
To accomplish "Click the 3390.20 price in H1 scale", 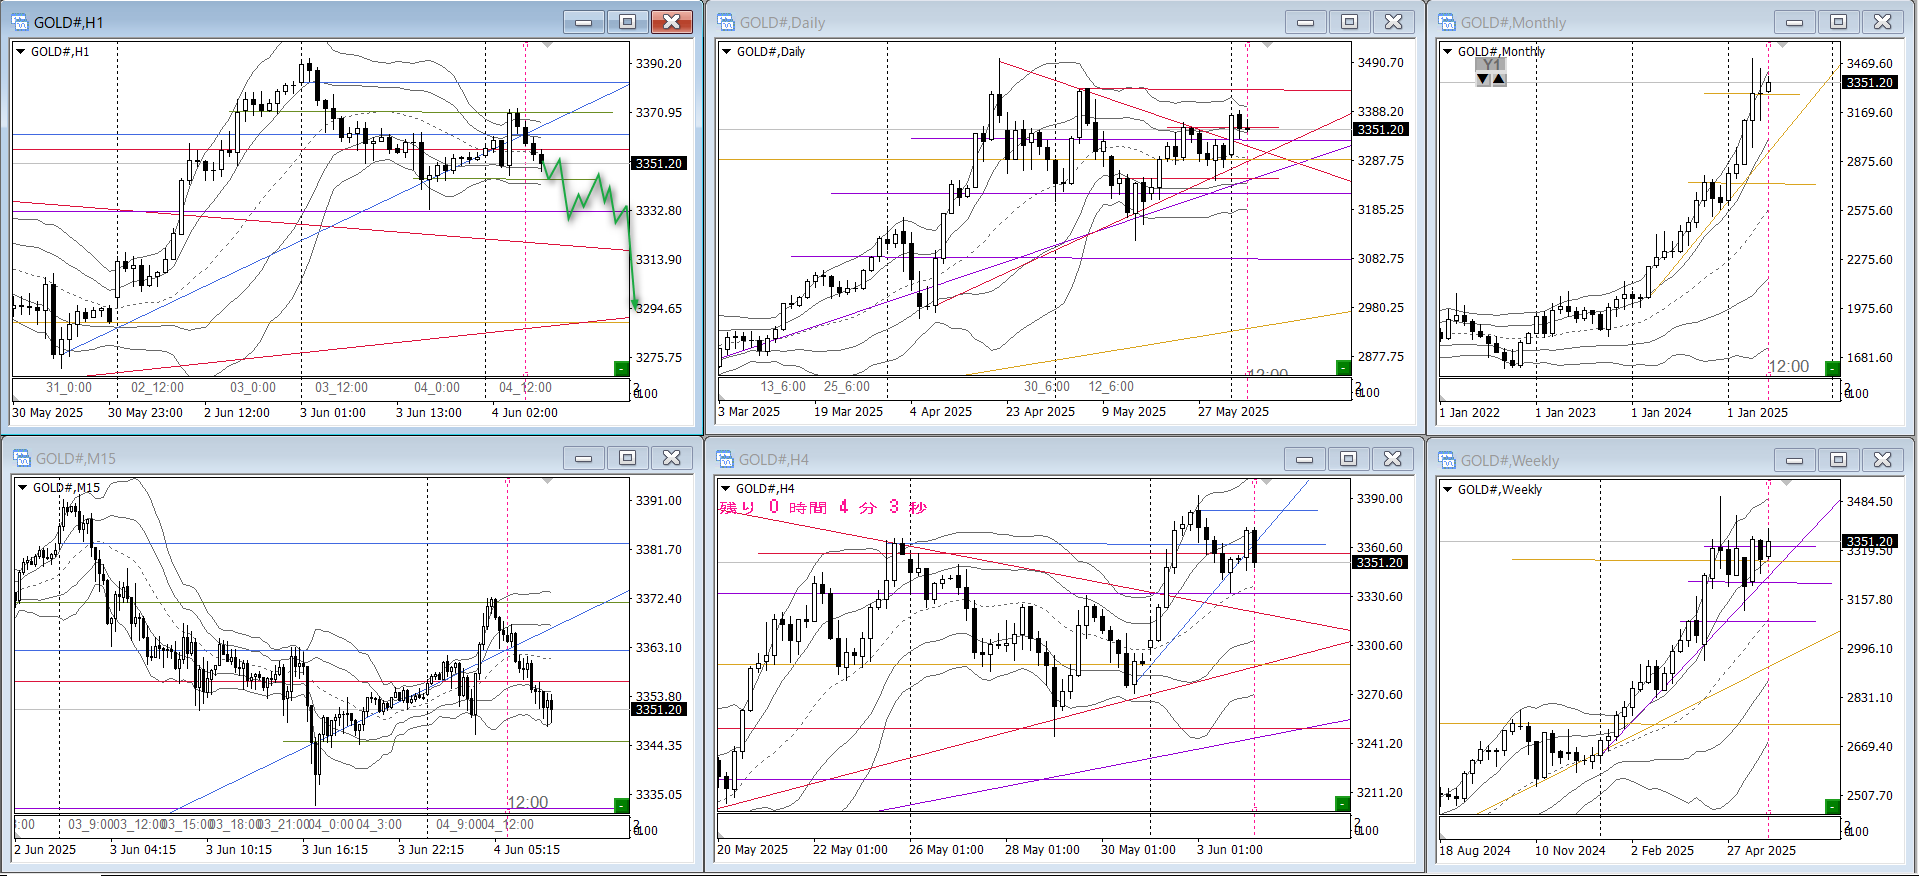I will point(659,63).
